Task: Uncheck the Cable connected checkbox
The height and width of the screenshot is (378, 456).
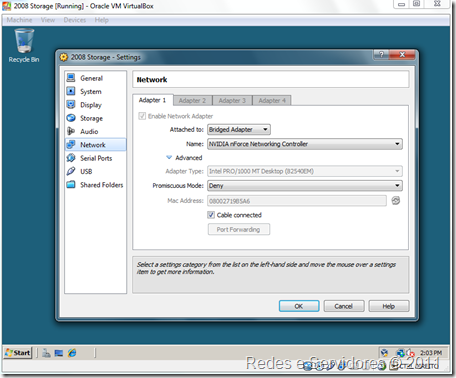Action: pos(211,215)
